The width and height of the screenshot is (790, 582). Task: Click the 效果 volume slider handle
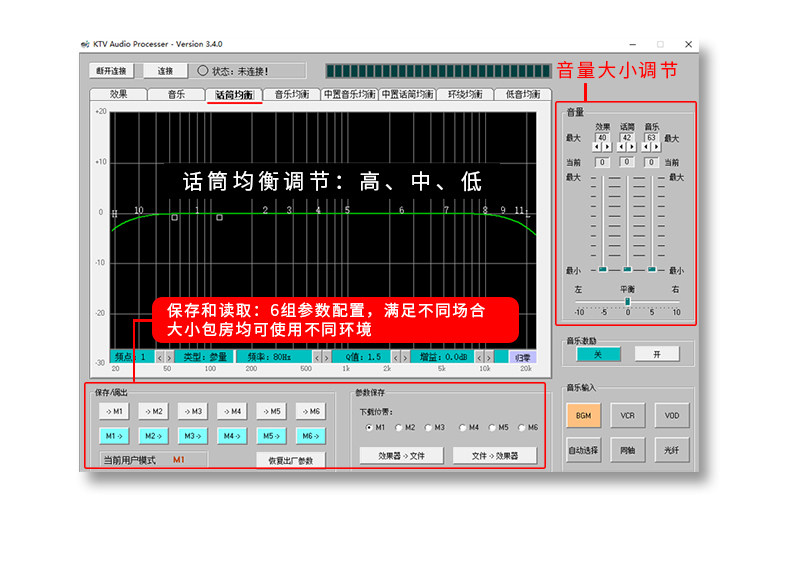coord(603,270)
